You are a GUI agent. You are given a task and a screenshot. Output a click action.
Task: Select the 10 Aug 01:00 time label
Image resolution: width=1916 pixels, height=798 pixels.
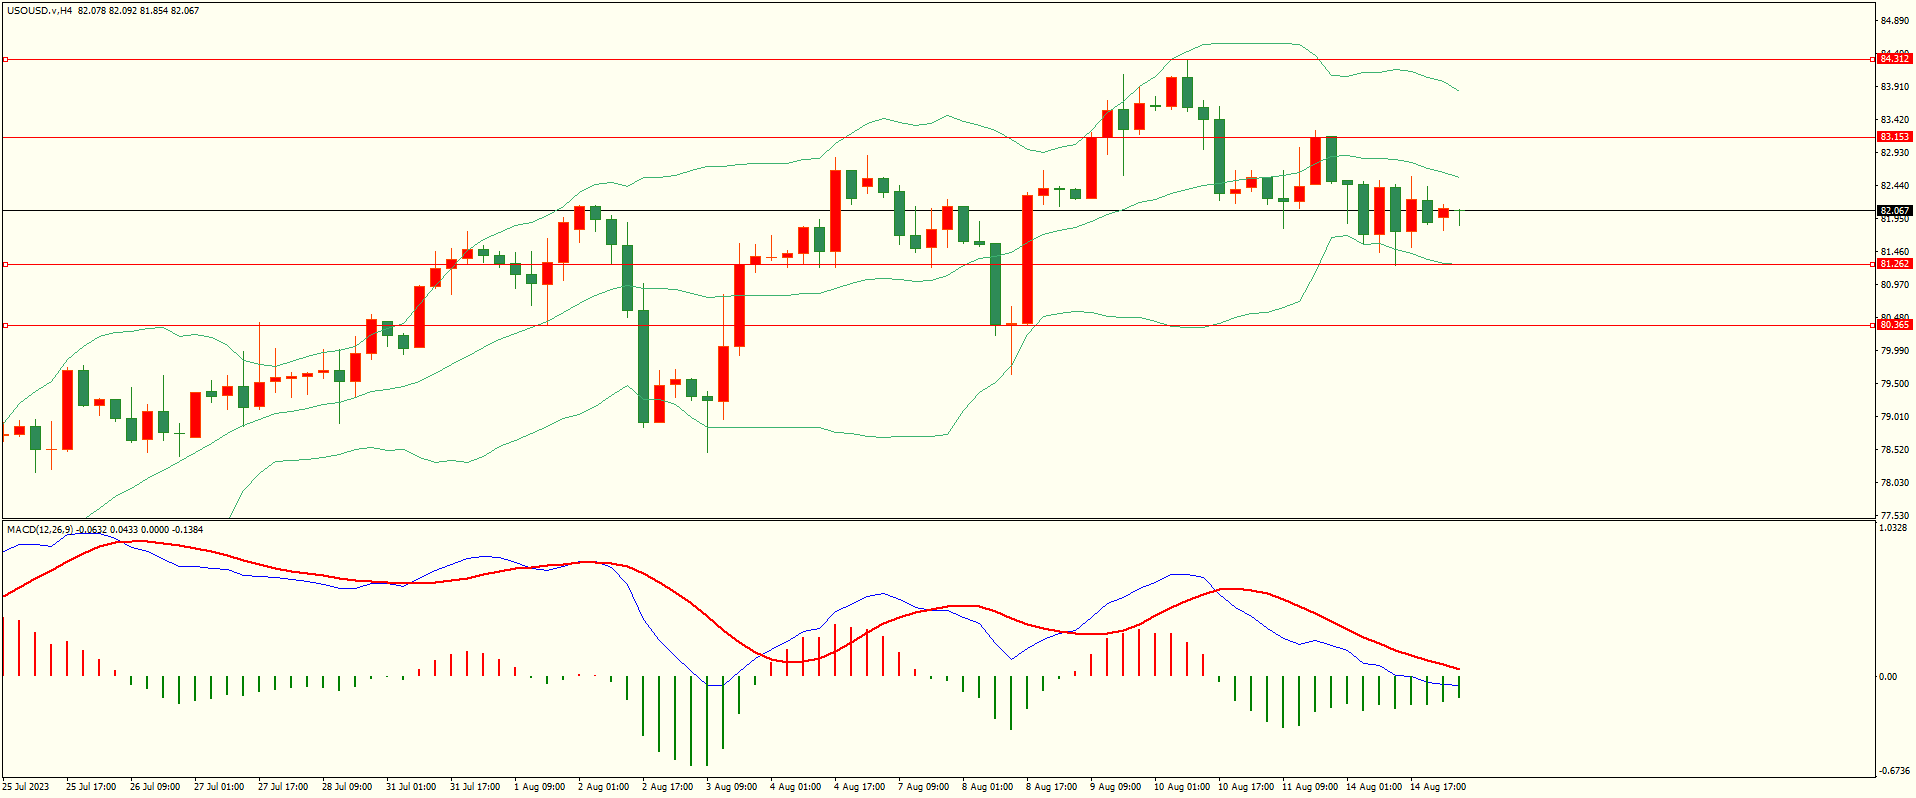point(1181,787)
